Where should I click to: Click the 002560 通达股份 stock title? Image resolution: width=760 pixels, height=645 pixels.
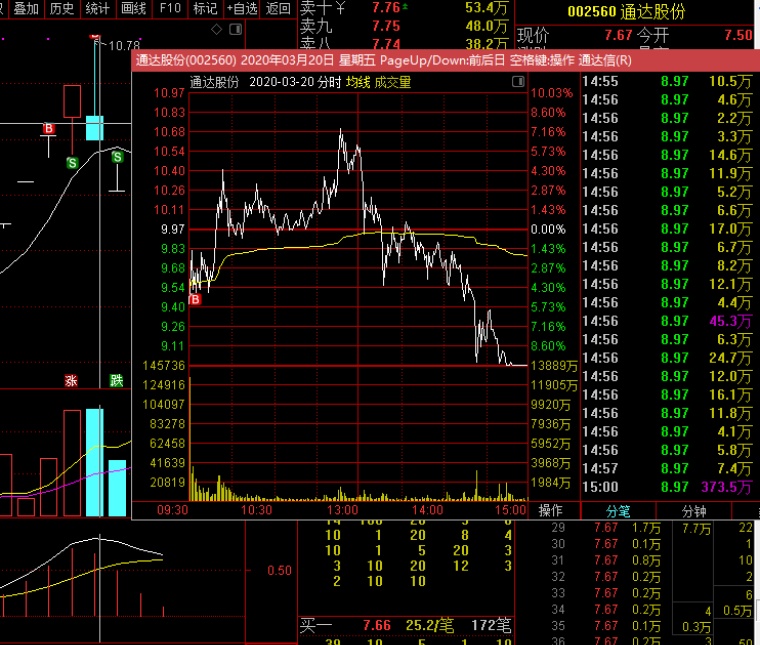(x=626, y=12)
